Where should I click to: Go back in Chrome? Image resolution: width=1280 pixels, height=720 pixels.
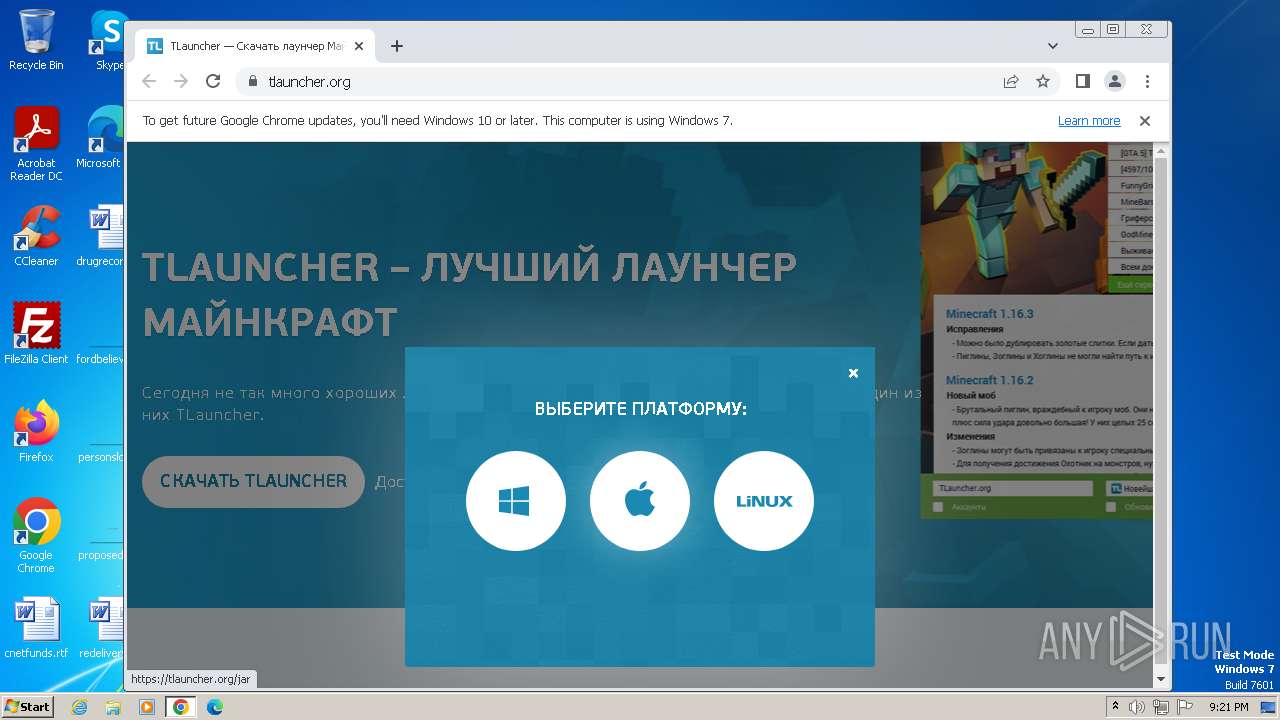point(149,82)
